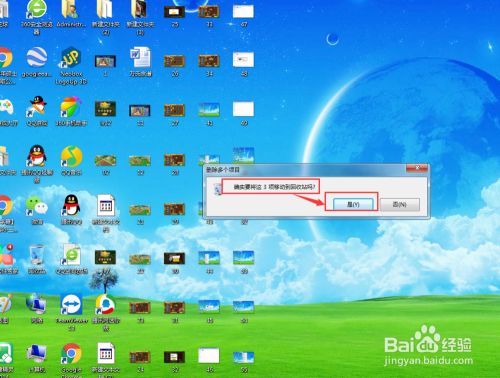Select the Google Chrome shortcut at bottom
500x378 pixels.
click(71, 360)
